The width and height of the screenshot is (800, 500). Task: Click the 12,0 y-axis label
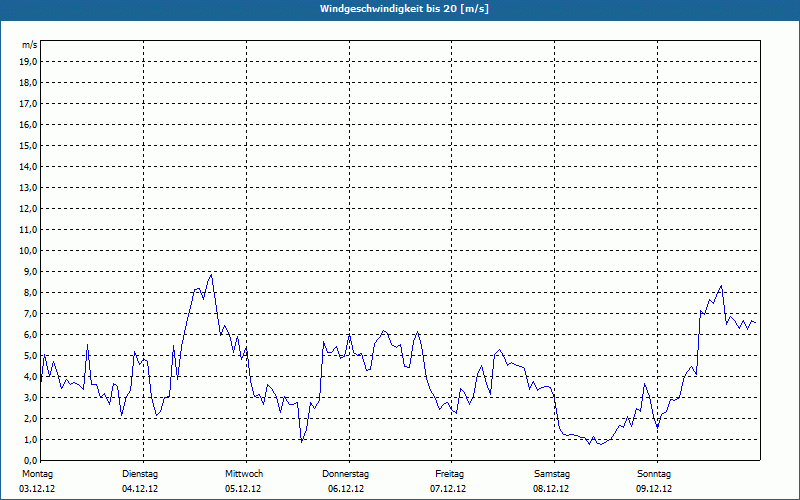(28, 209)
